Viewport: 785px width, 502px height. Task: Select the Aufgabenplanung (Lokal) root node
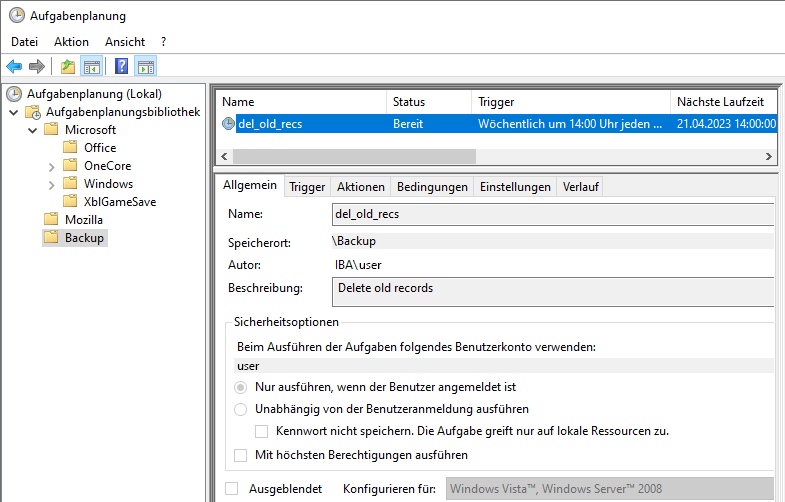click(x=94, y=94)
